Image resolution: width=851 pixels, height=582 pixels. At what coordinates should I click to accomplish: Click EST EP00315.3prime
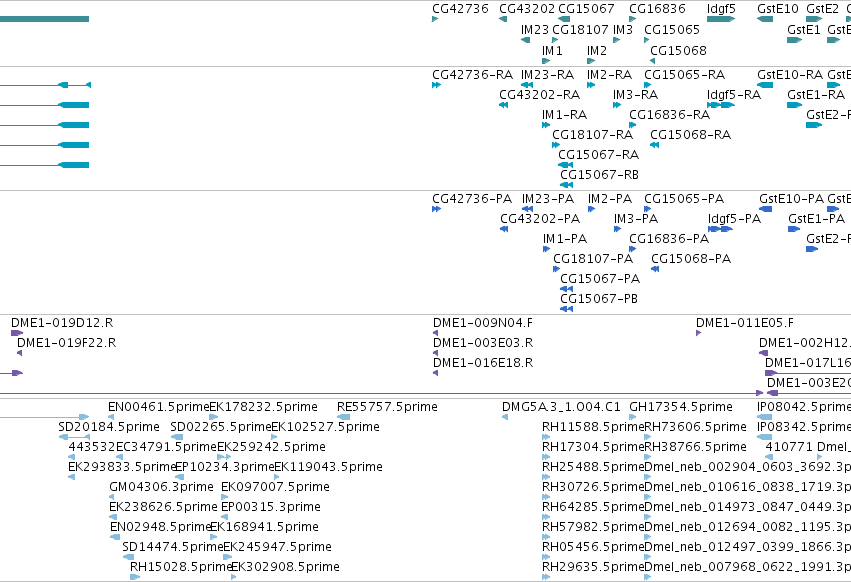pos(270,508)
